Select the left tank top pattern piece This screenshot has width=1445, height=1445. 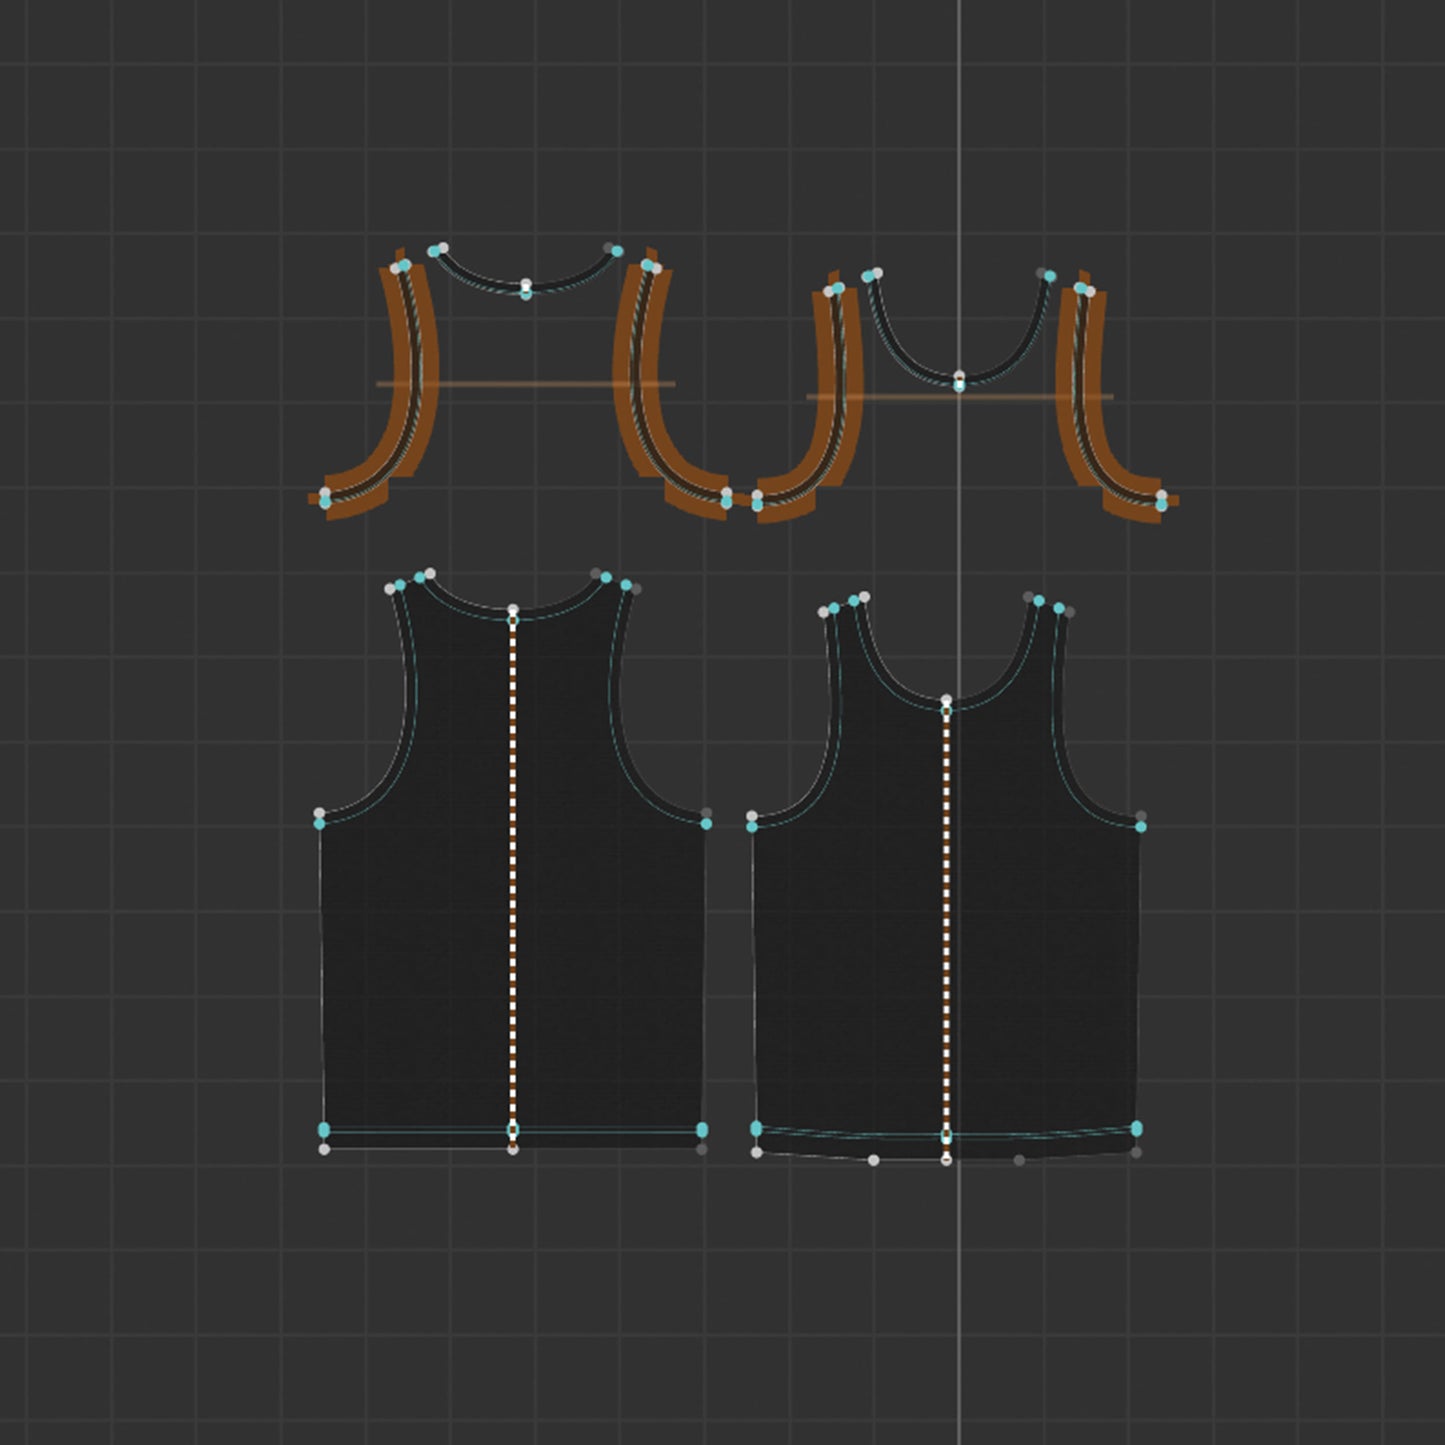(420, 950)
